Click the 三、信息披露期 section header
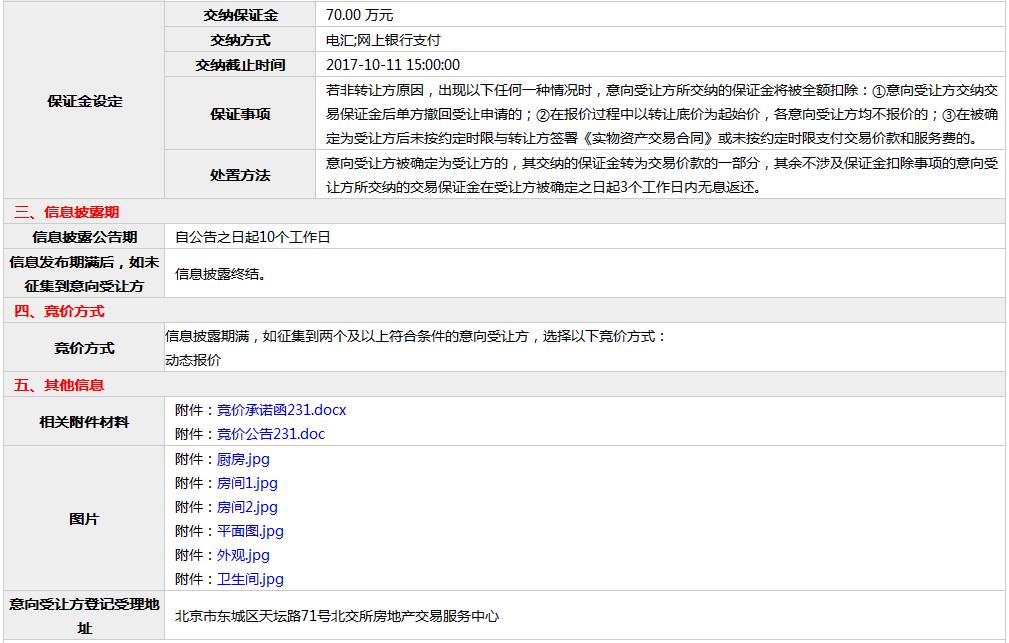1009x643 pixels. tap(67, 212)
